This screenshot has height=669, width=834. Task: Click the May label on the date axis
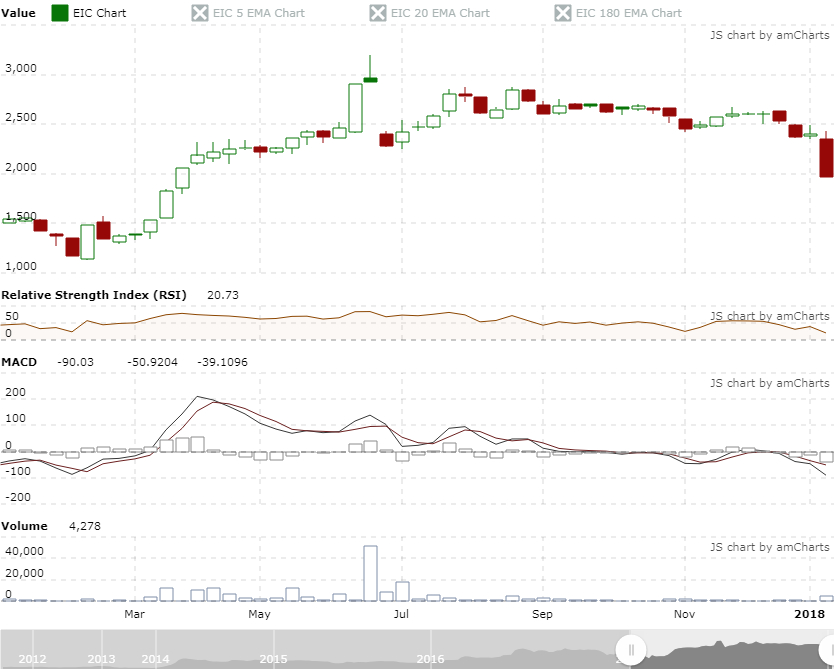(x=260, y=614)
